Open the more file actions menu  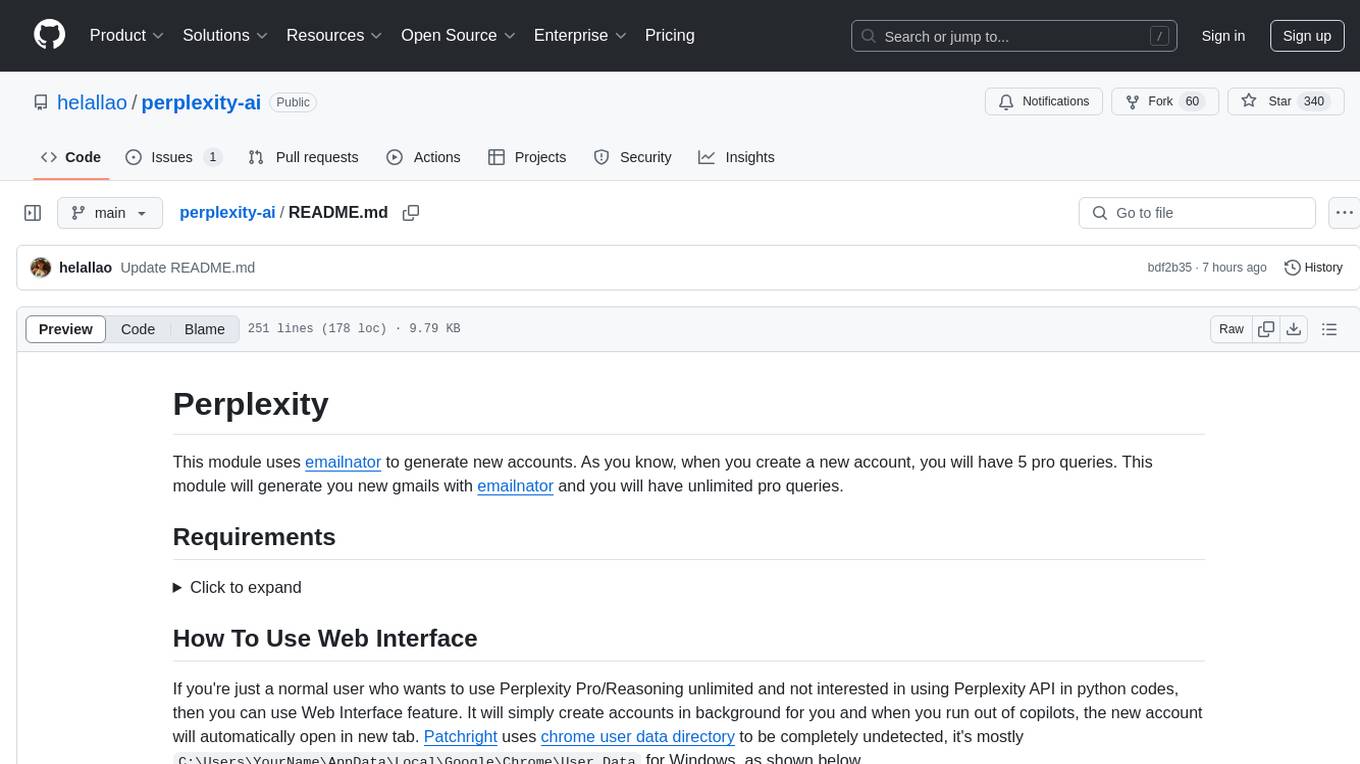point(1344,213)
